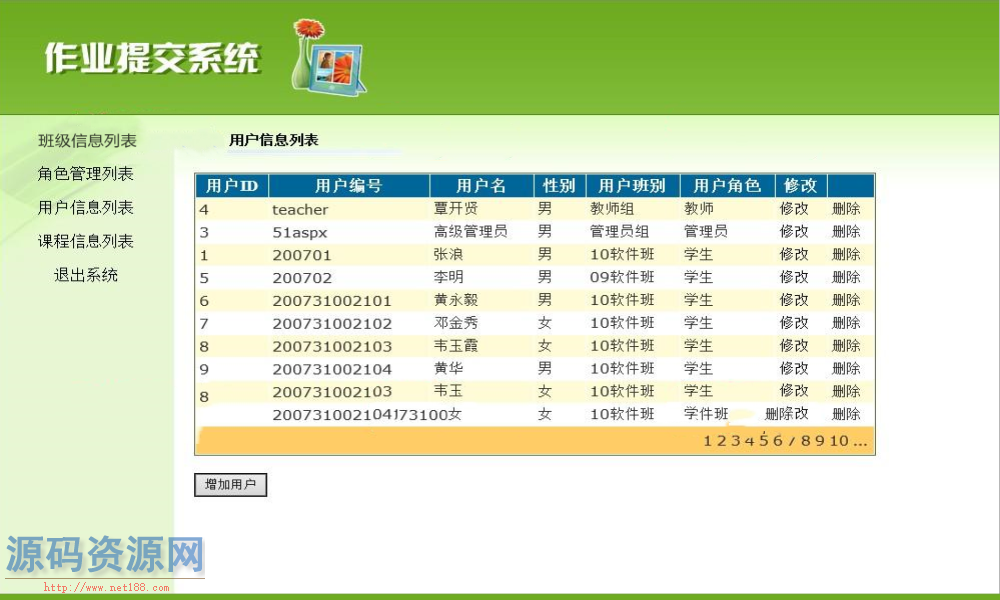Go to page 2 in pagination
This screenshot has height=600, width=1000.
(x=722, y=441)
